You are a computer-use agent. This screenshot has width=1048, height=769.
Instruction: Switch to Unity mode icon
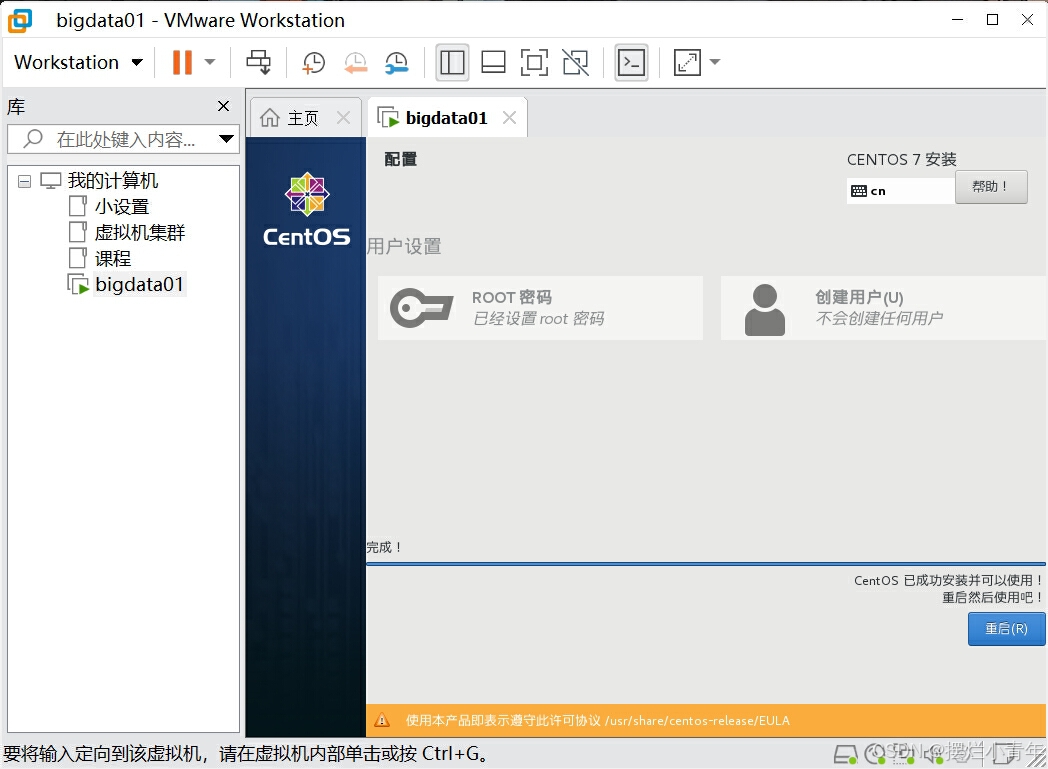(575, 62)
